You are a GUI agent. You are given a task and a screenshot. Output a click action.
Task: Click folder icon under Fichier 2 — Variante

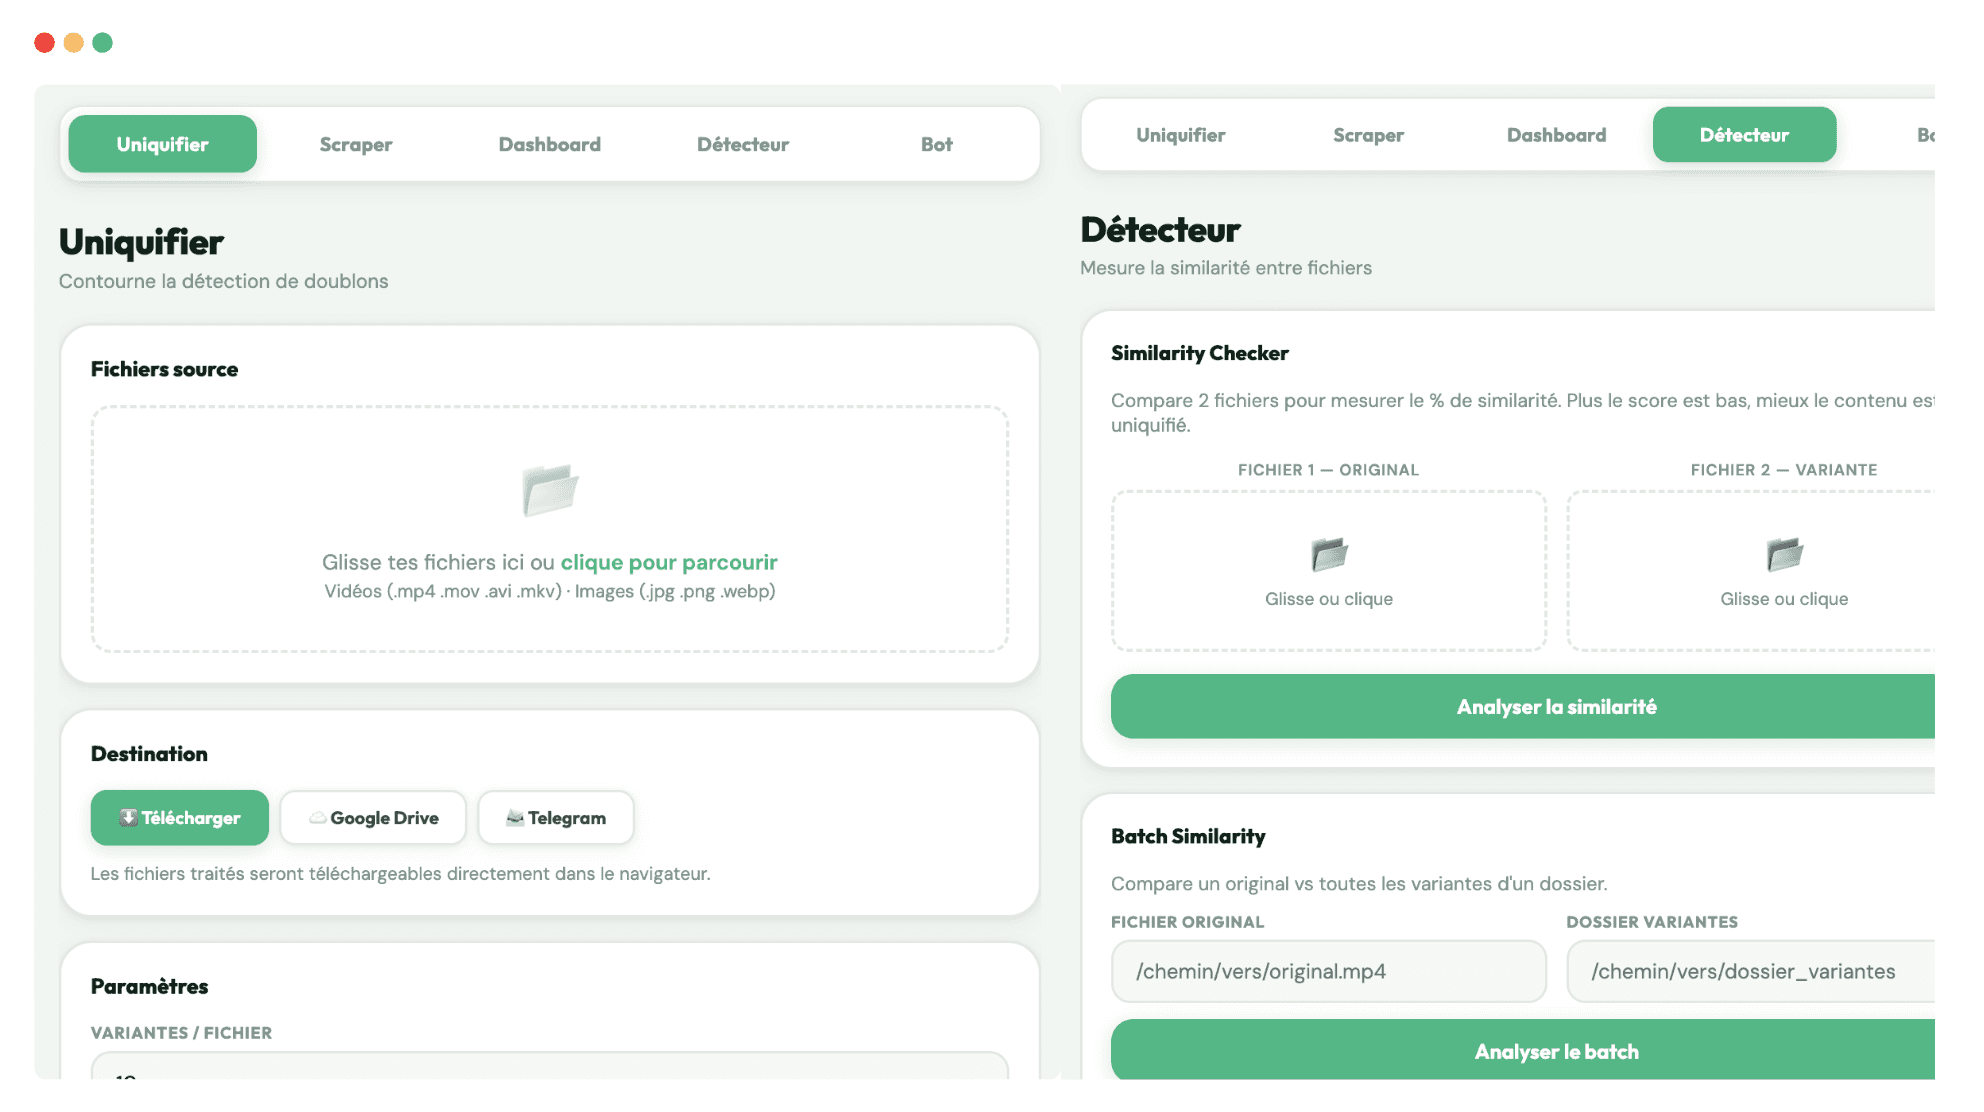point(1784,553)
